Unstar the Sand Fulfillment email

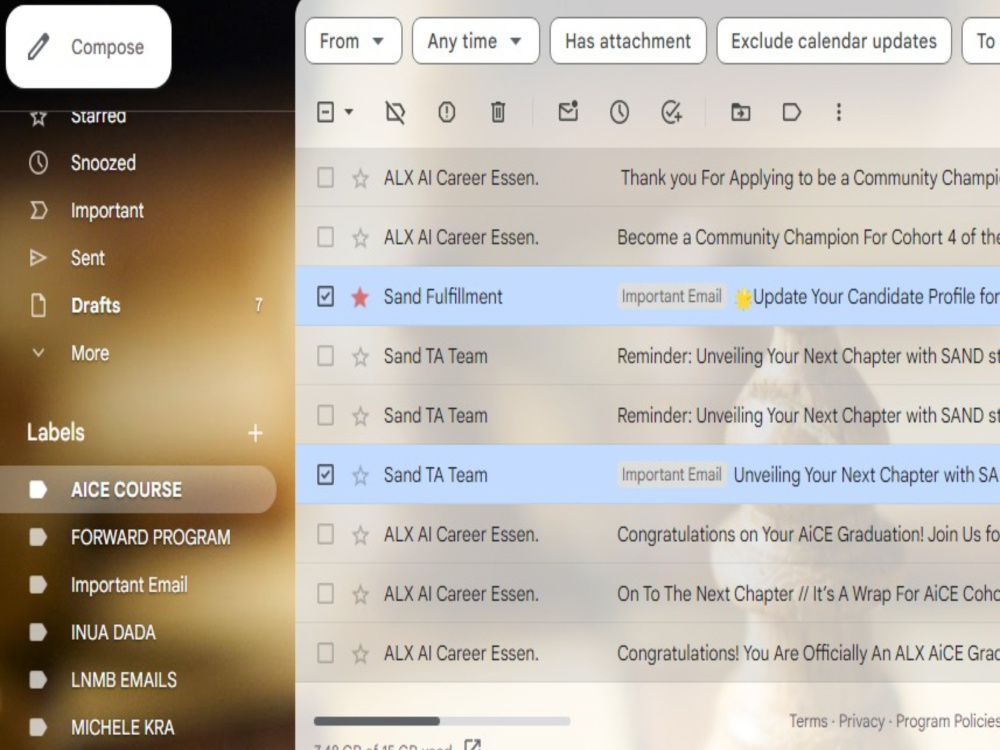(x=360, y=297)
